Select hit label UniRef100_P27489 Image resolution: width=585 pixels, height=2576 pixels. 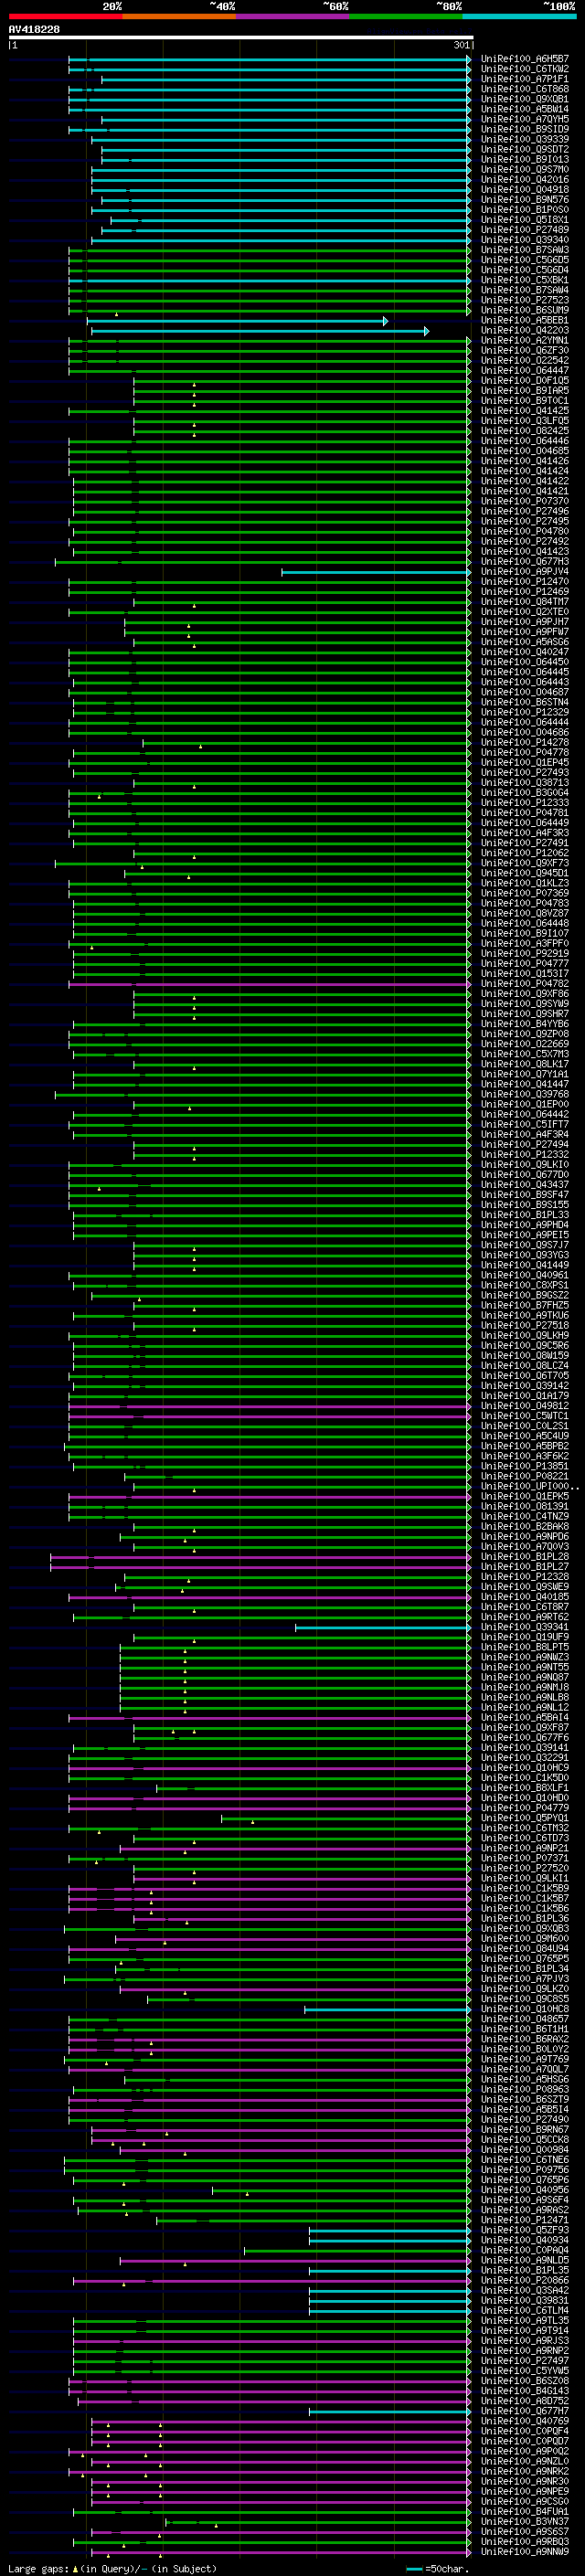(x=525, y=230)
